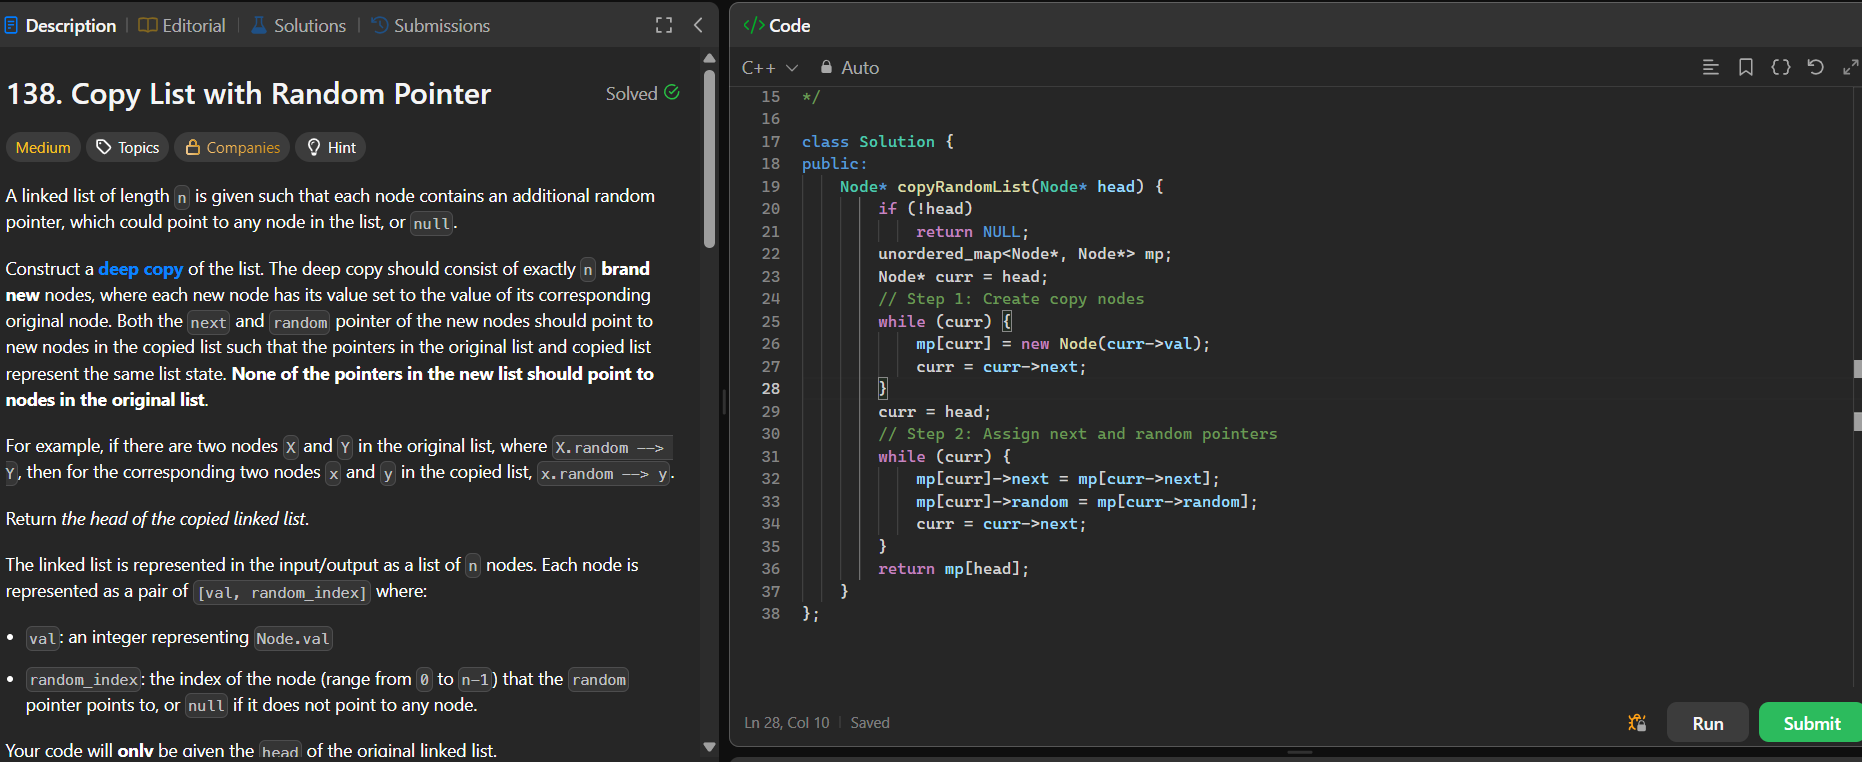This screenshot has height=762, width=1862.
Task: Go to the Submissions tab
Action: point(430,25)
